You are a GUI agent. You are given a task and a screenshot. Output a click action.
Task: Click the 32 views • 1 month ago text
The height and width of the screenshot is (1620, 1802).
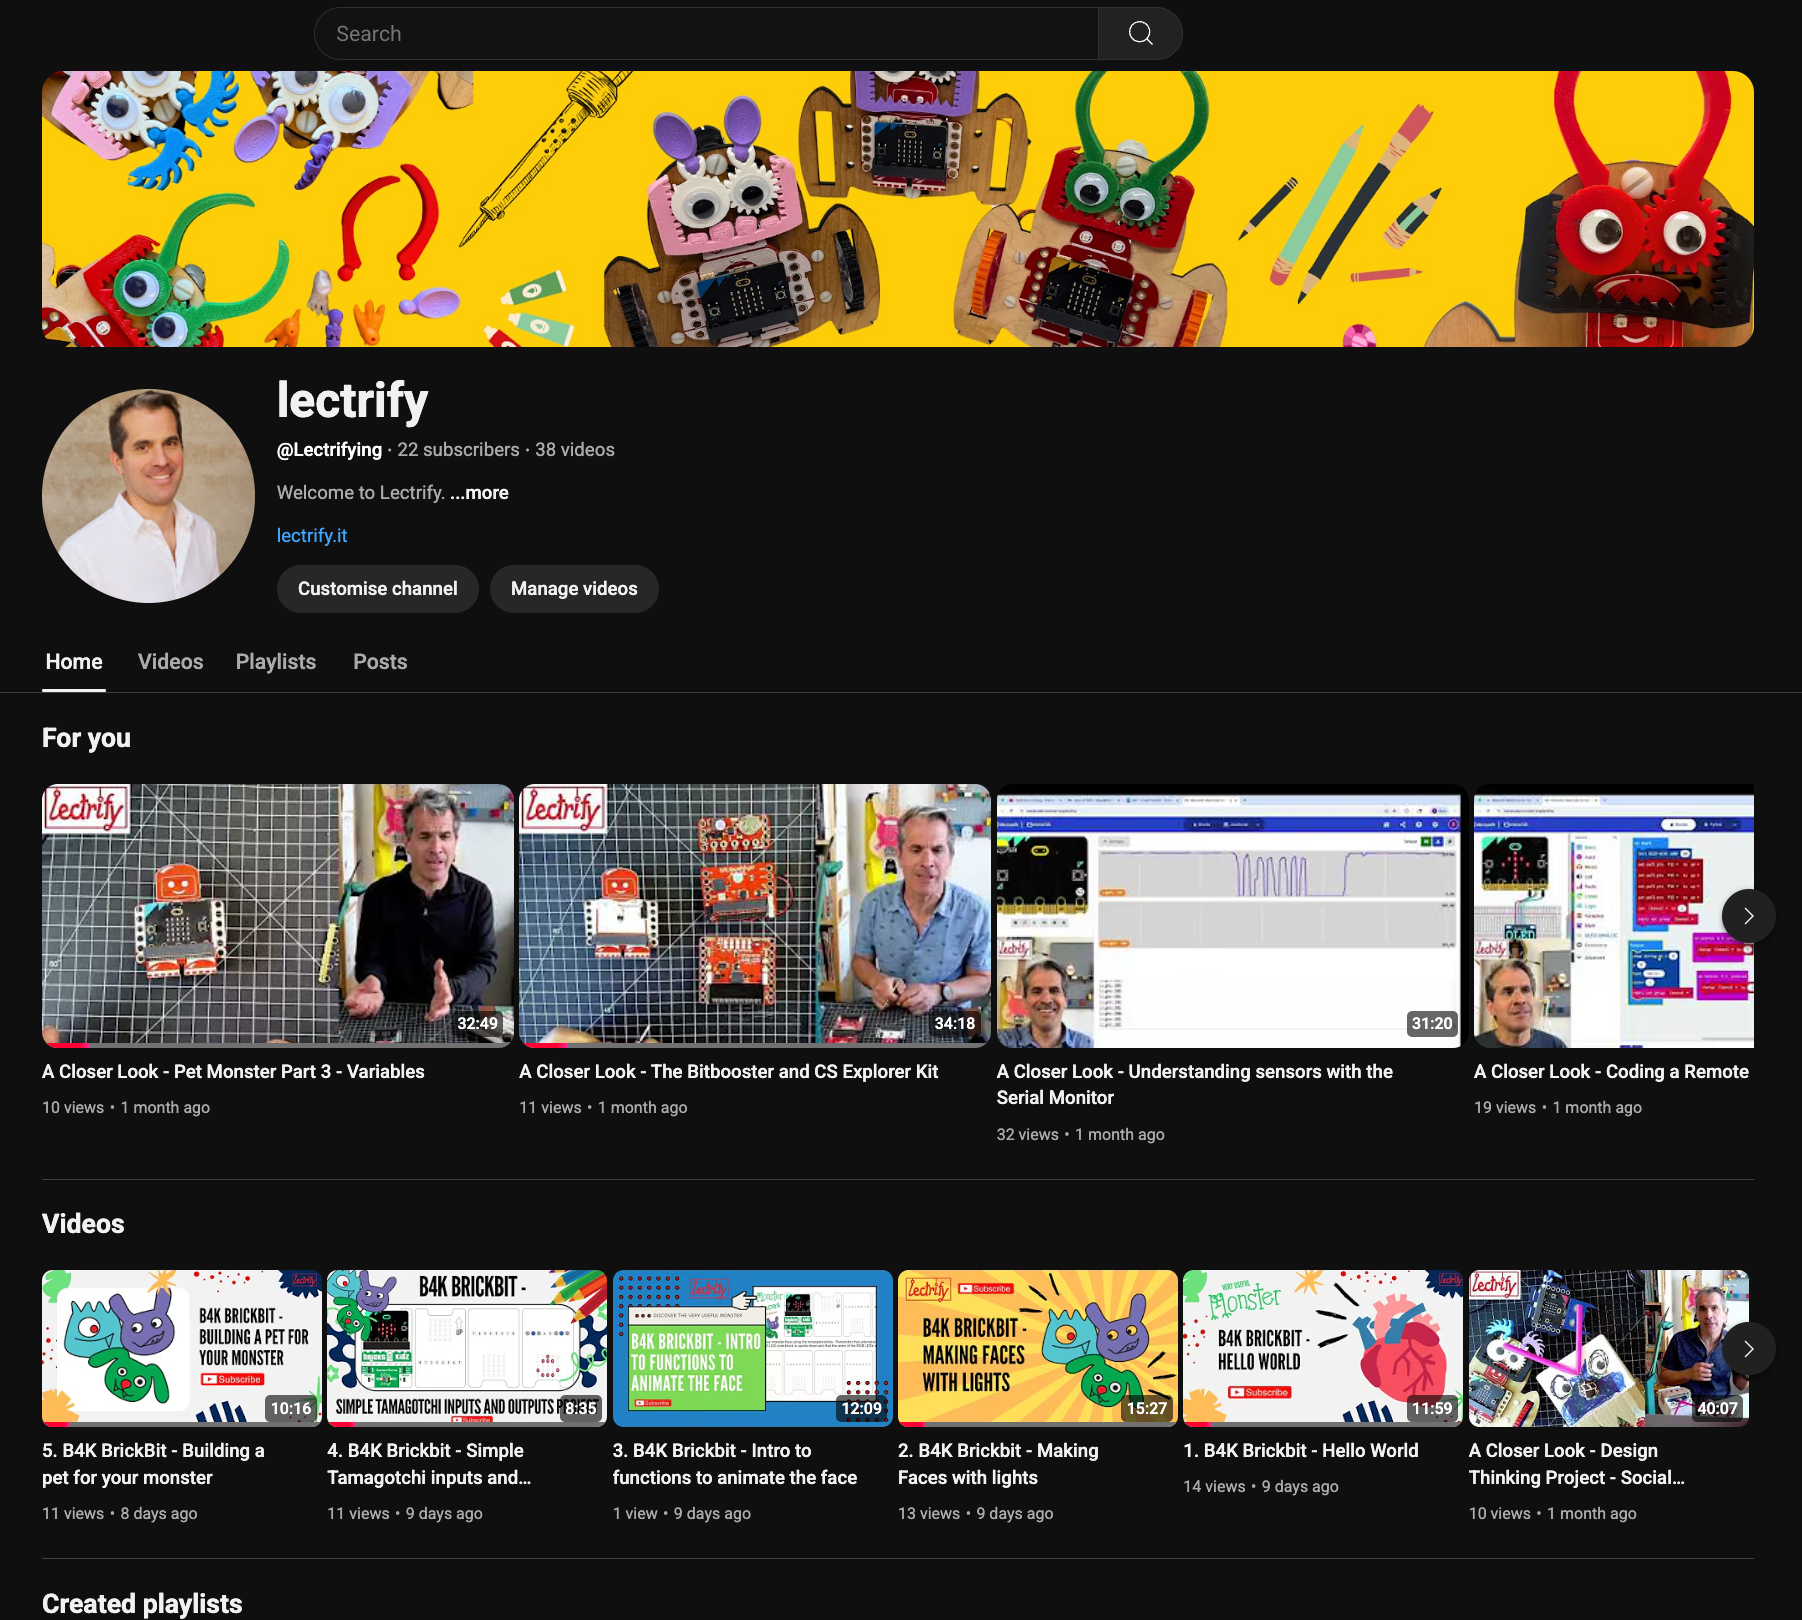1080,1135
